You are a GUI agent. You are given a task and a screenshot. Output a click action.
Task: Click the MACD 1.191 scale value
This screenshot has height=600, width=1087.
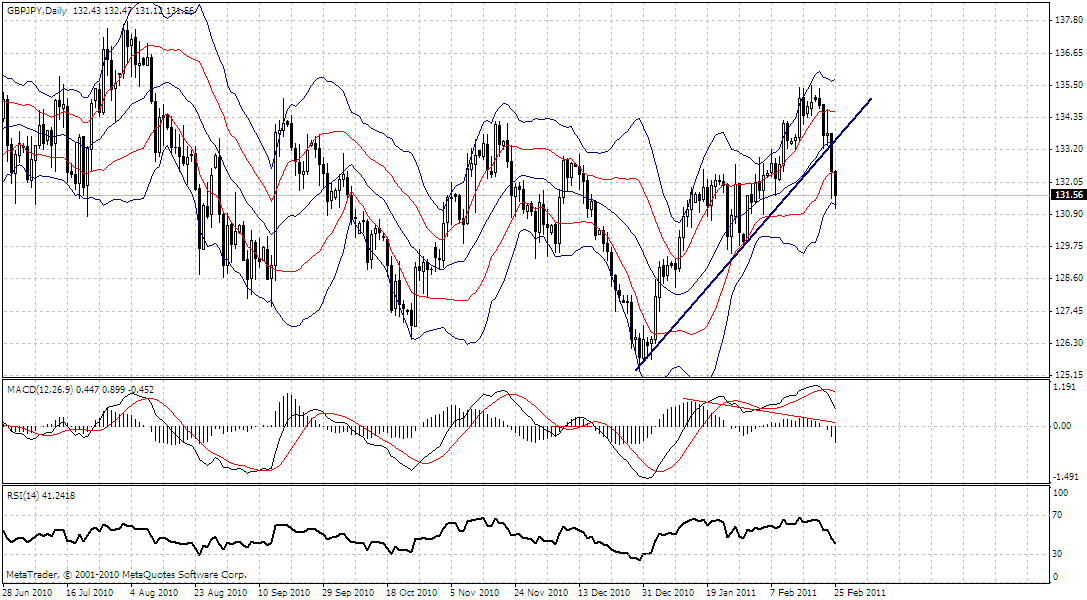1066,387
